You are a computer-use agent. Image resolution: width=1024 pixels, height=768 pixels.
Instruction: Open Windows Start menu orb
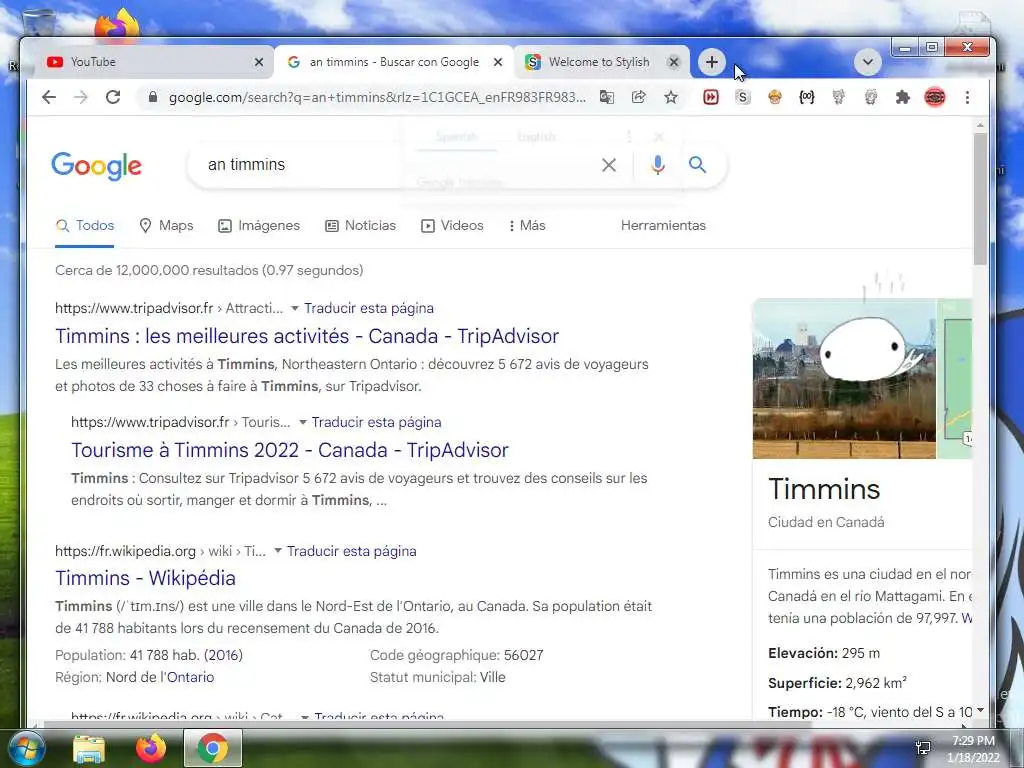tap(26, 748)
